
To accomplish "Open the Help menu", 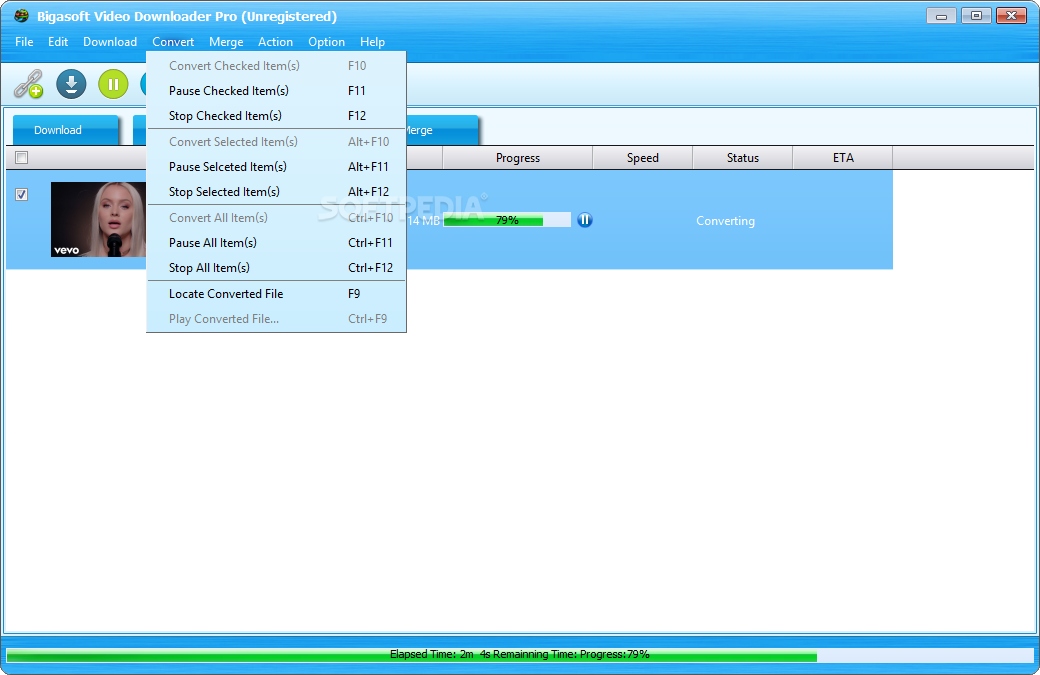I will 372,42.
